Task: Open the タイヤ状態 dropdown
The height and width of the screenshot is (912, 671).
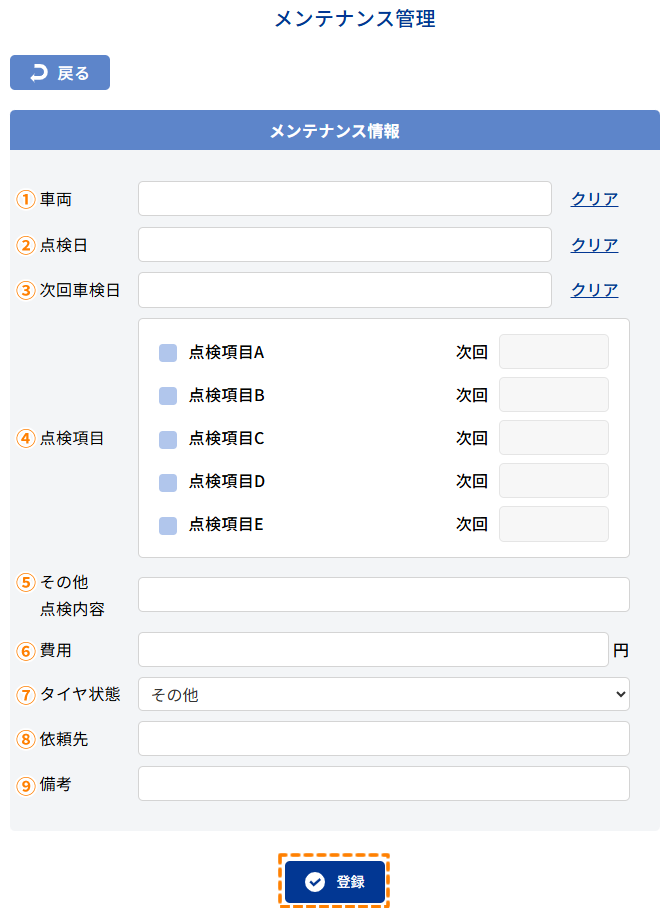Action: click(x=384, y=694)
